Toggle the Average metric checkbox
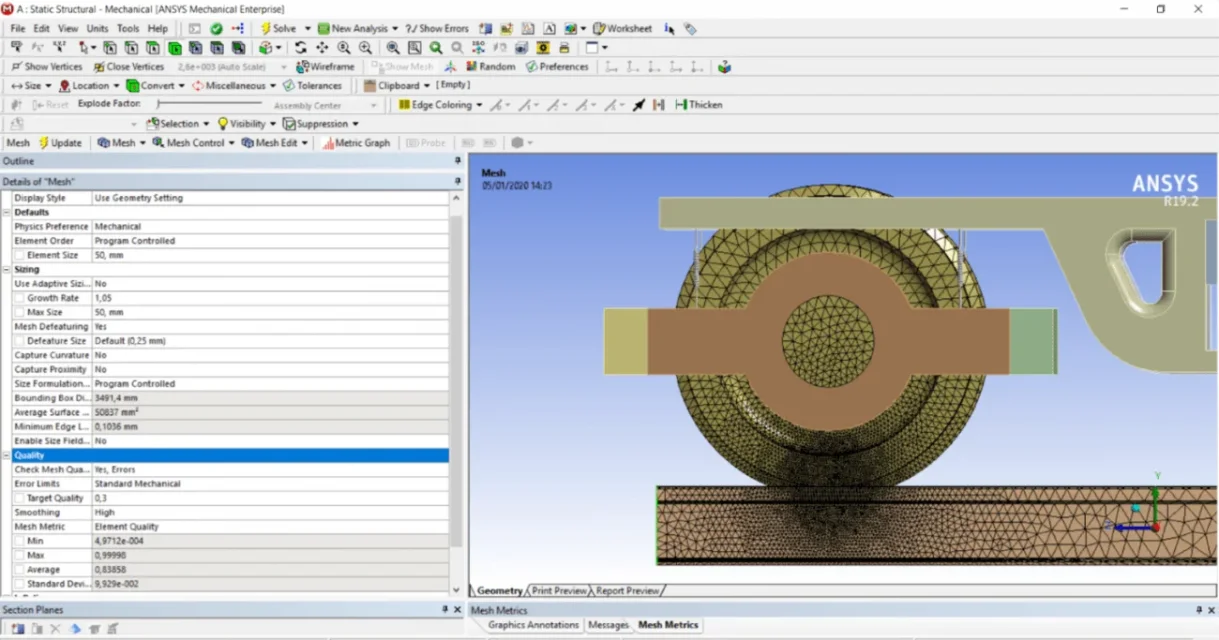 pyautogui.click(x=20, y=569)
